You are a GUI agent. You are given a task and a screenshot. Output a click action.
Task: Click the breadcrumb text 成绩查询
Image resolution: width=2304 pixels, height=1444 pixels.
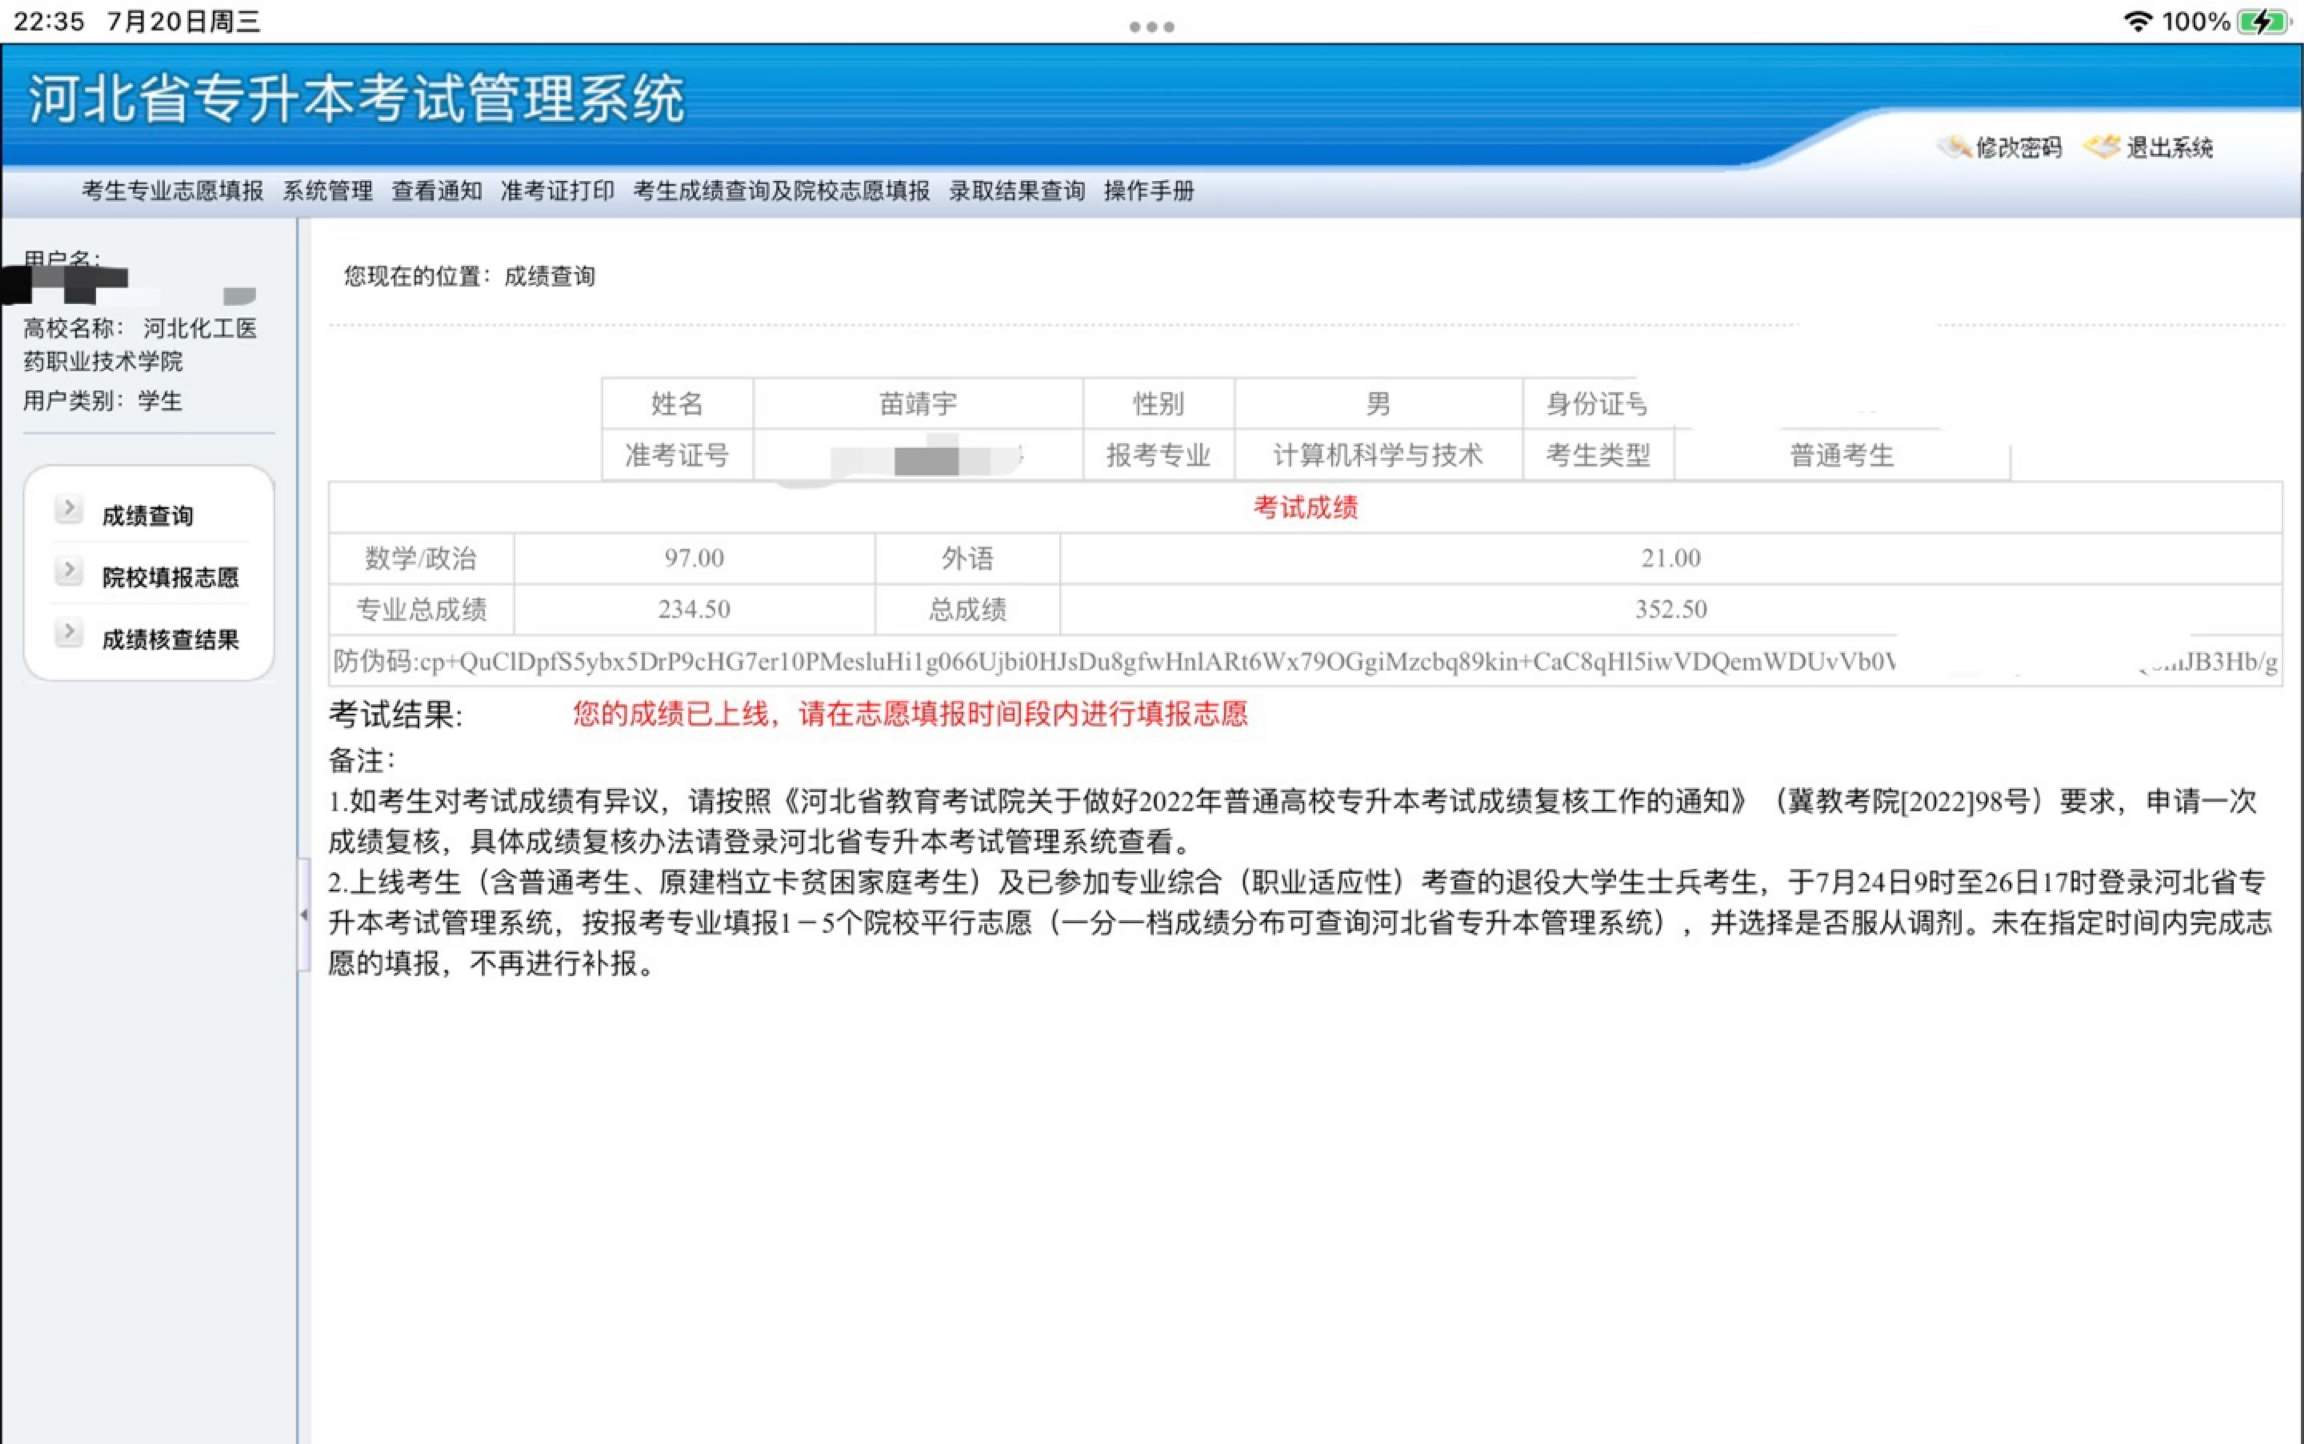pos(549,276)
